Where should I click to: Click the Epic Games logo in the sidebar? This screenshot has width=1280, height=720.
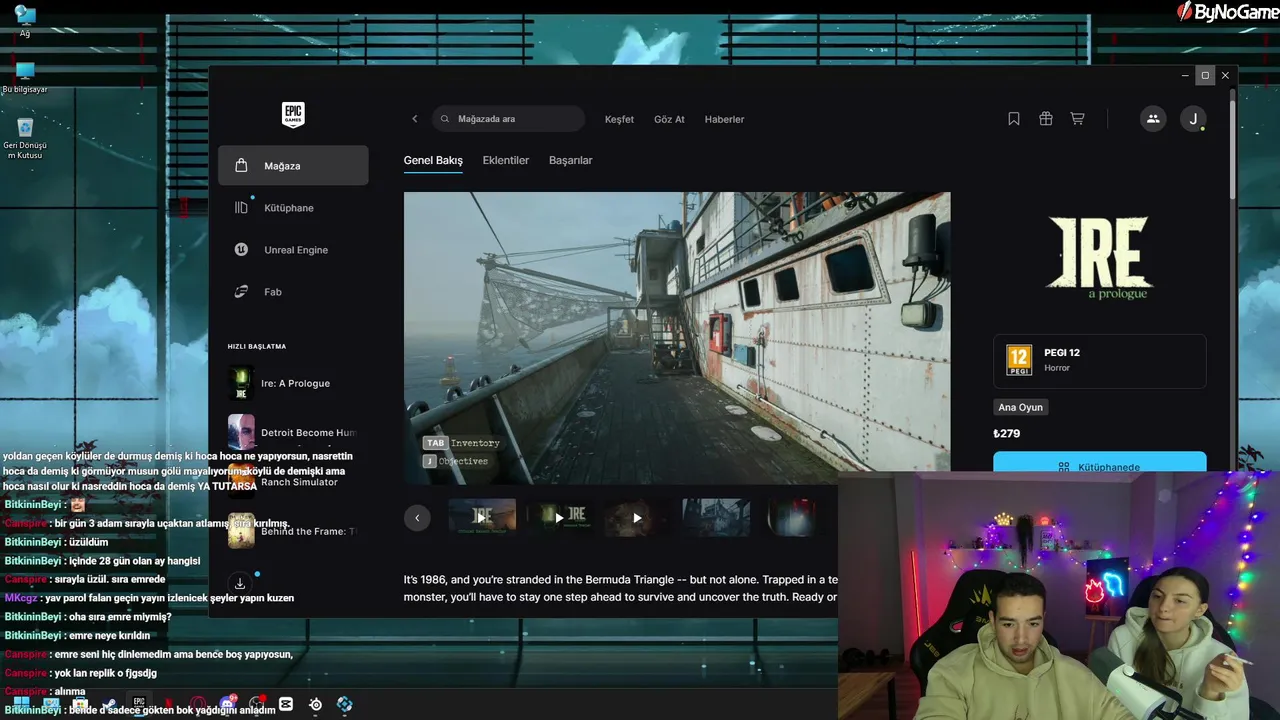(293, 115)
